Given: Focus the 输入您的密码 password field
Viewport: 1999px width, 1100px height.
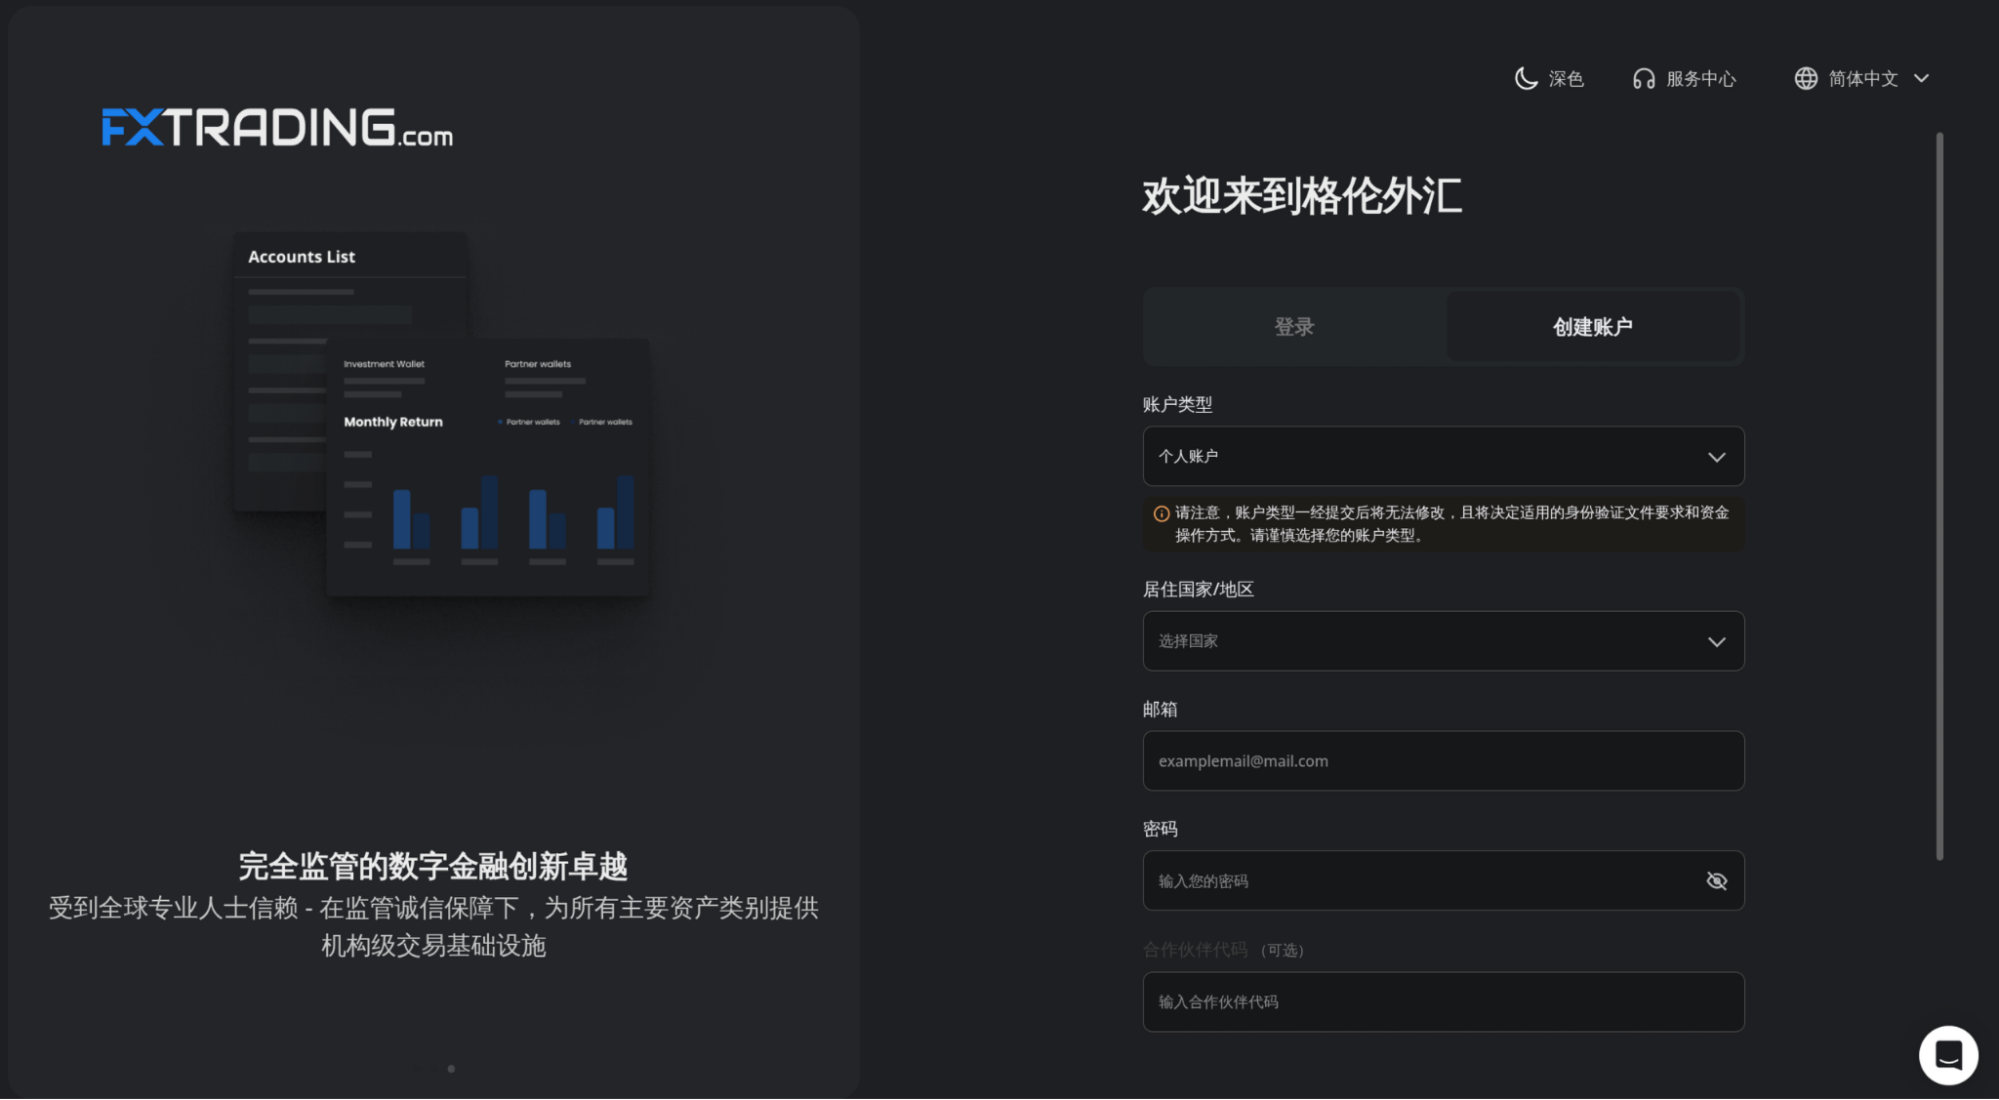Looking at the screenshot, I should pyautogui.click(x=1443, y=881).
